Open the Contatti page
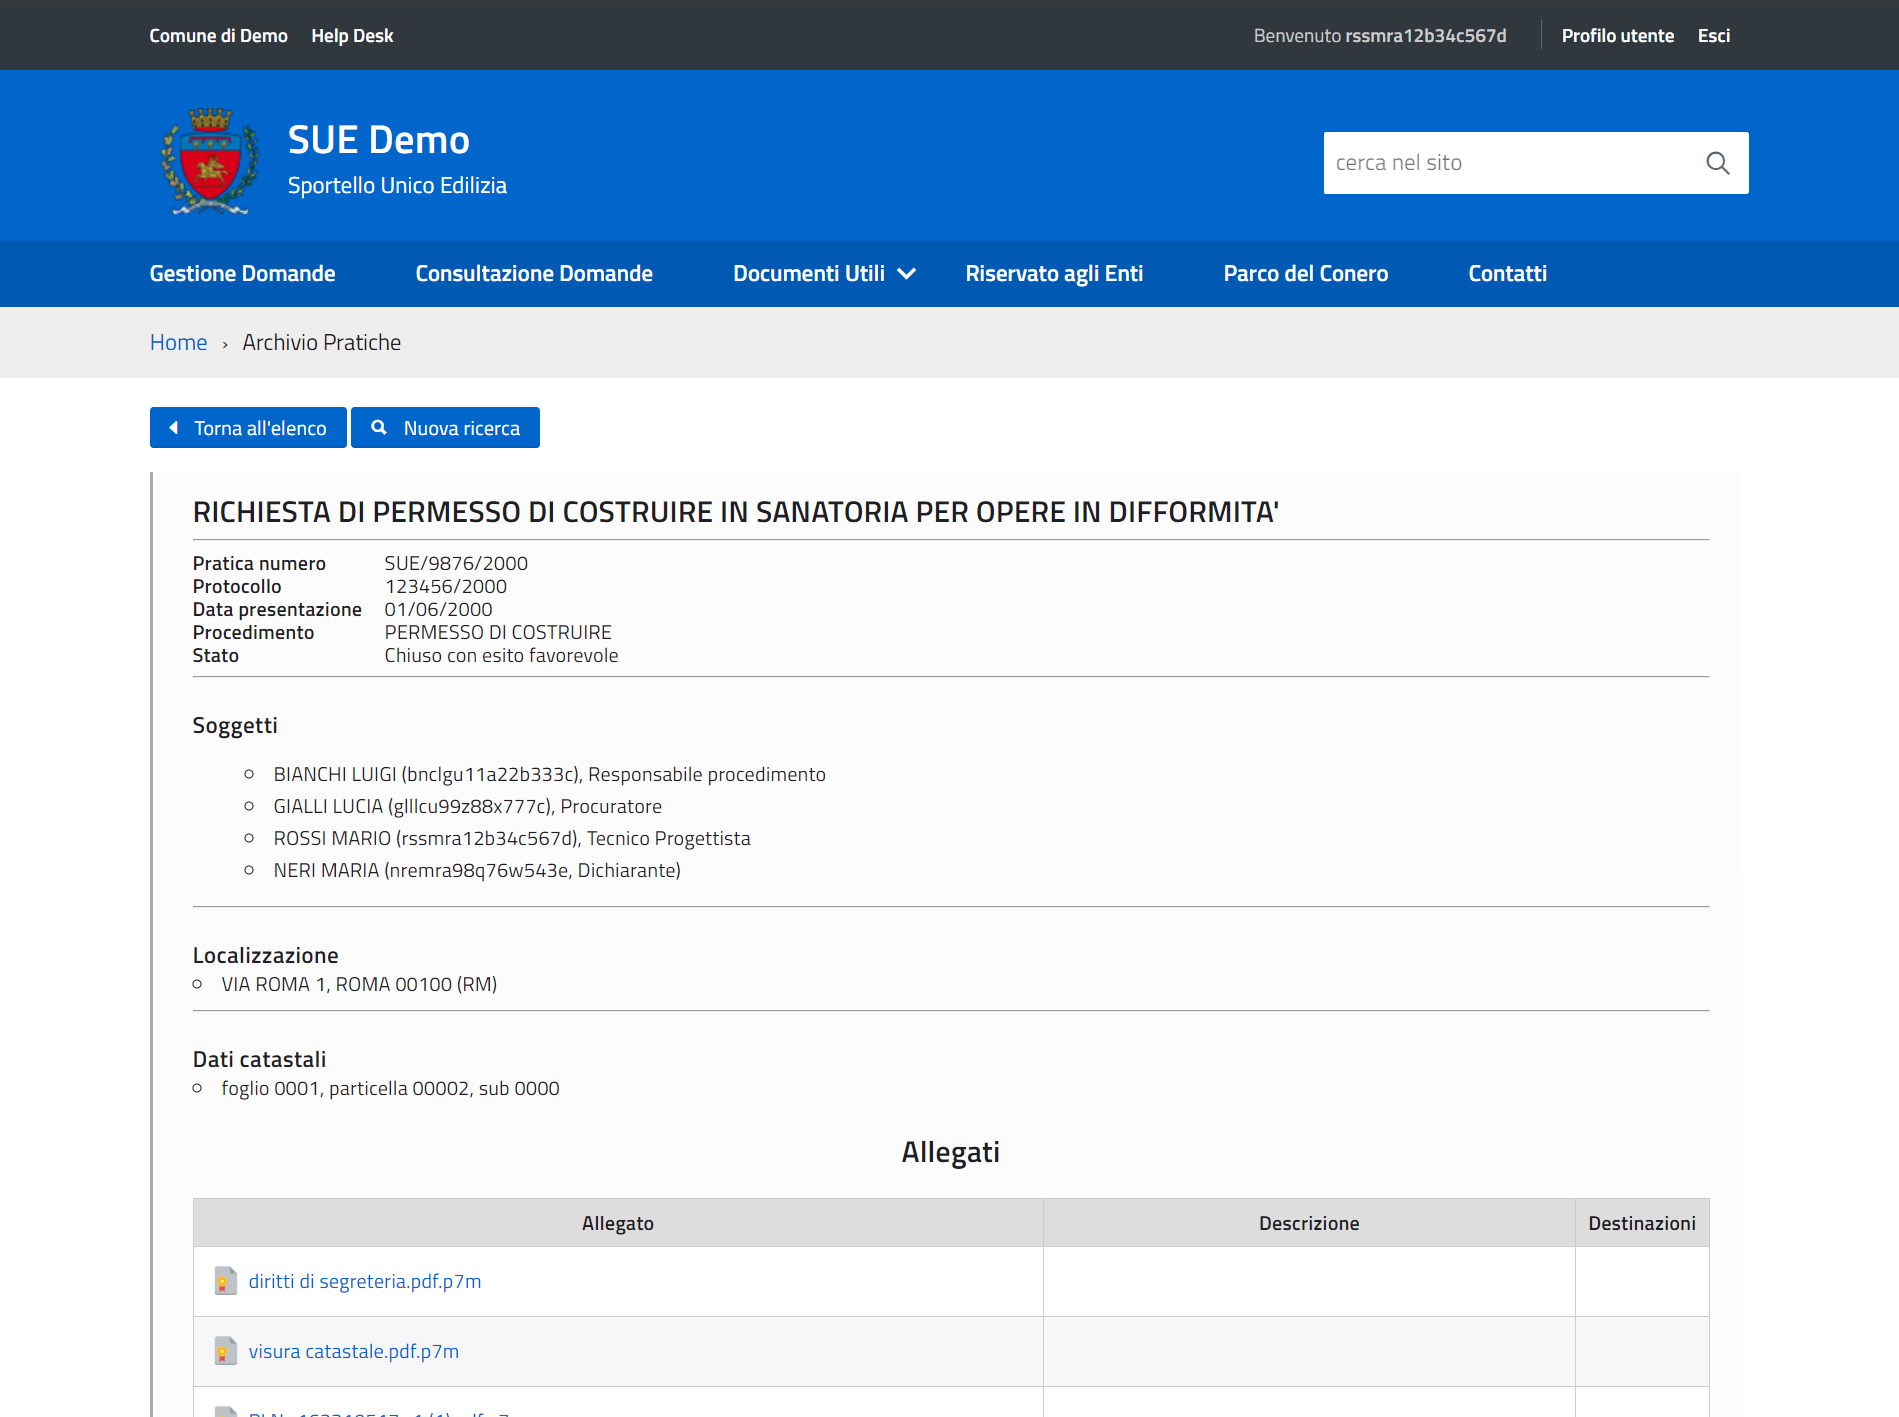The image size is (1899, 1417). 1507,274
